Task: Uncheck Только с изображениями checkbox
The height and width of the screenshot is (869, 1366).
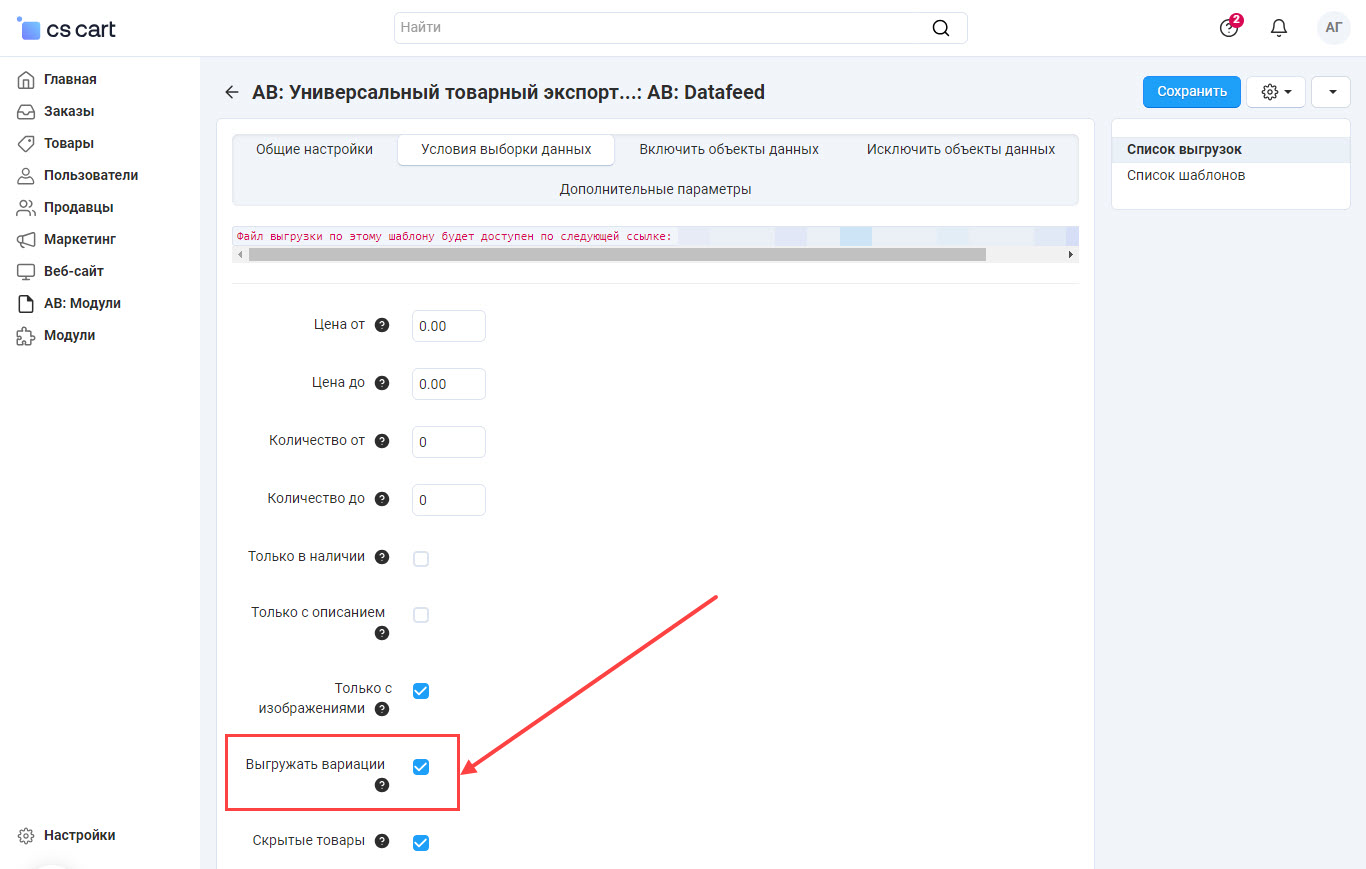Action: [x=421, y=690]
